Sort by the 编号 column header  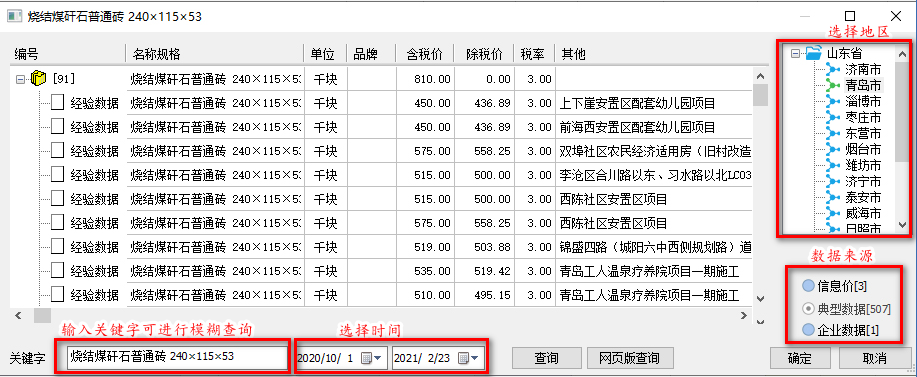pos(67,54)
